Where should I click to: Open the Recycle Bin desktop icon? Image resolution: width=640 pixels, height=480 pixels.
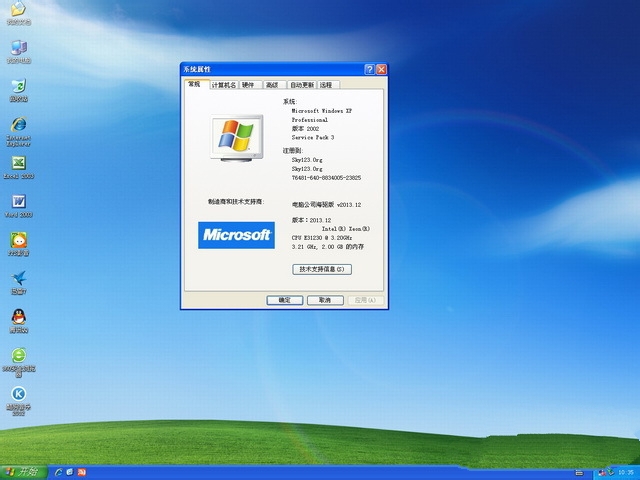tap(18, 87)
